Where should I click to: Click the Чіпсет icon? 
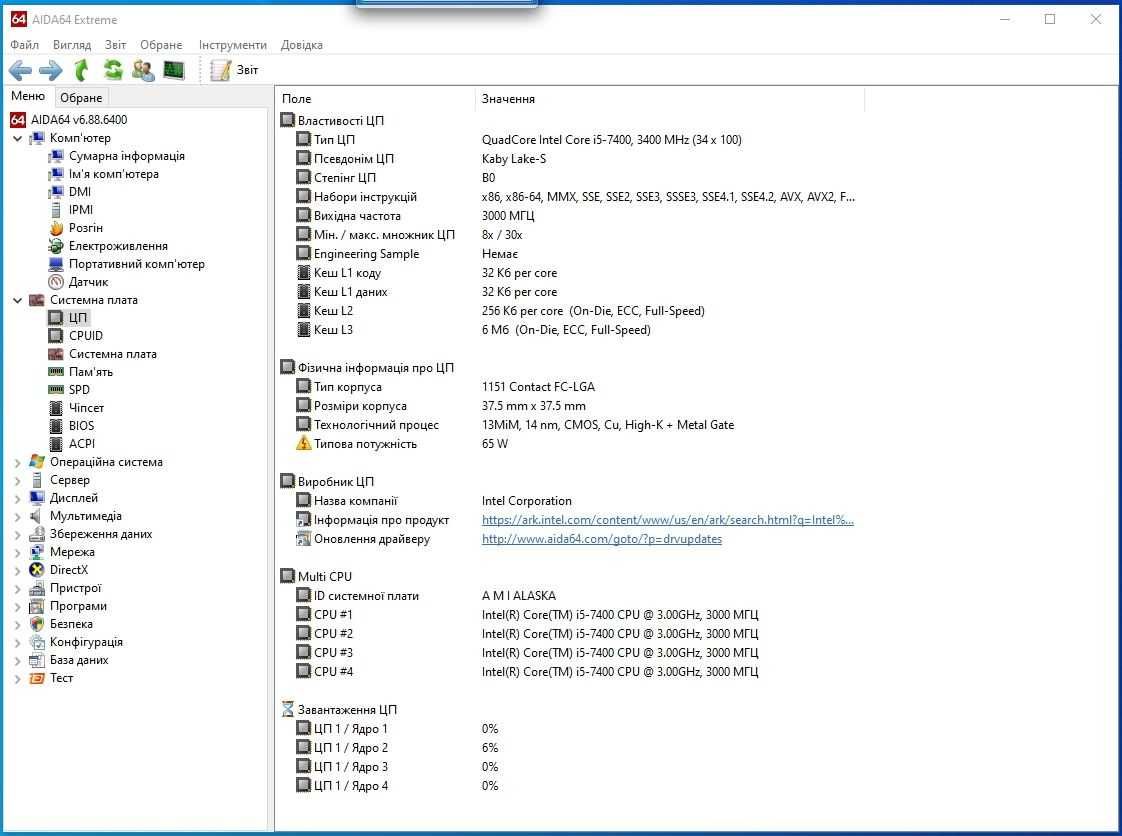(x=56, y=408)
